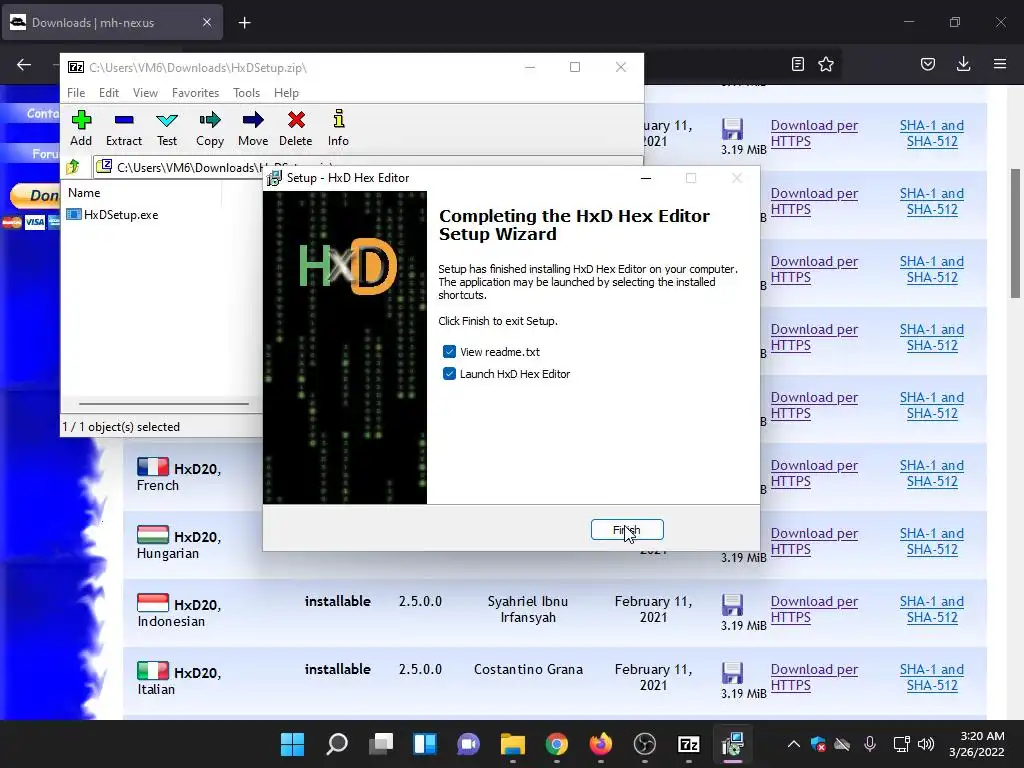Click the floppy disk icon in Italian row
This screenshot has height=768, width=1024.
click(732, 673)
